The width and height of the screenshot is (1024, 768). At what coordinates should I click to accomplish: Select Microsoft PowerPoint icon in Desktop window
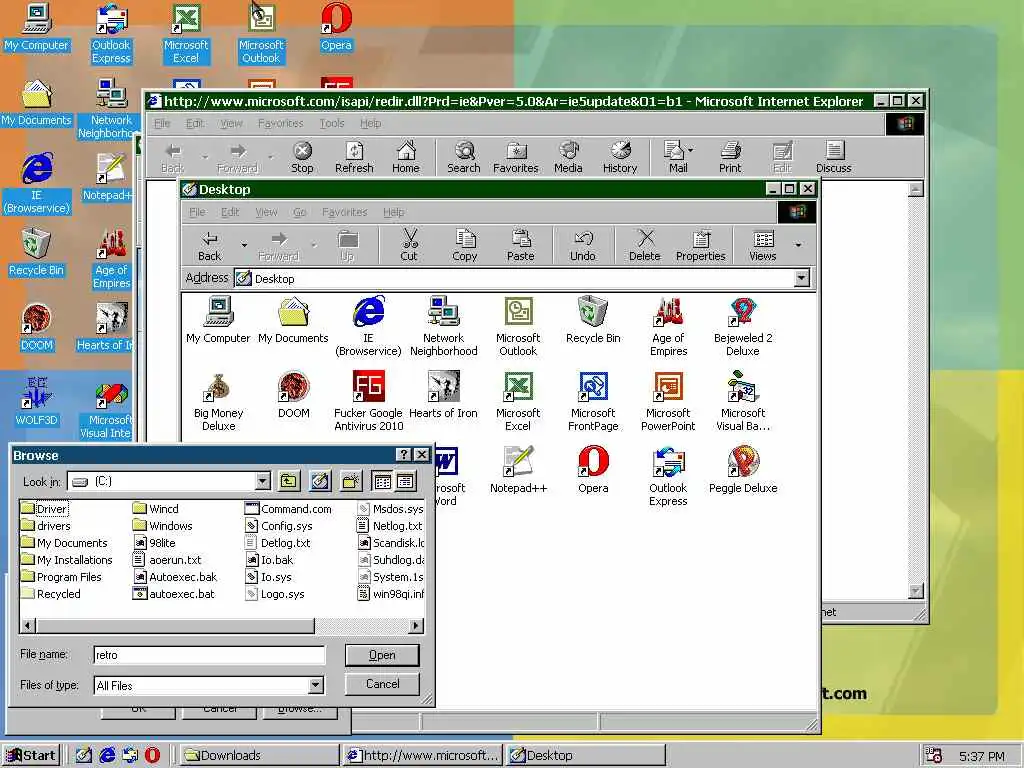[668, 402]
